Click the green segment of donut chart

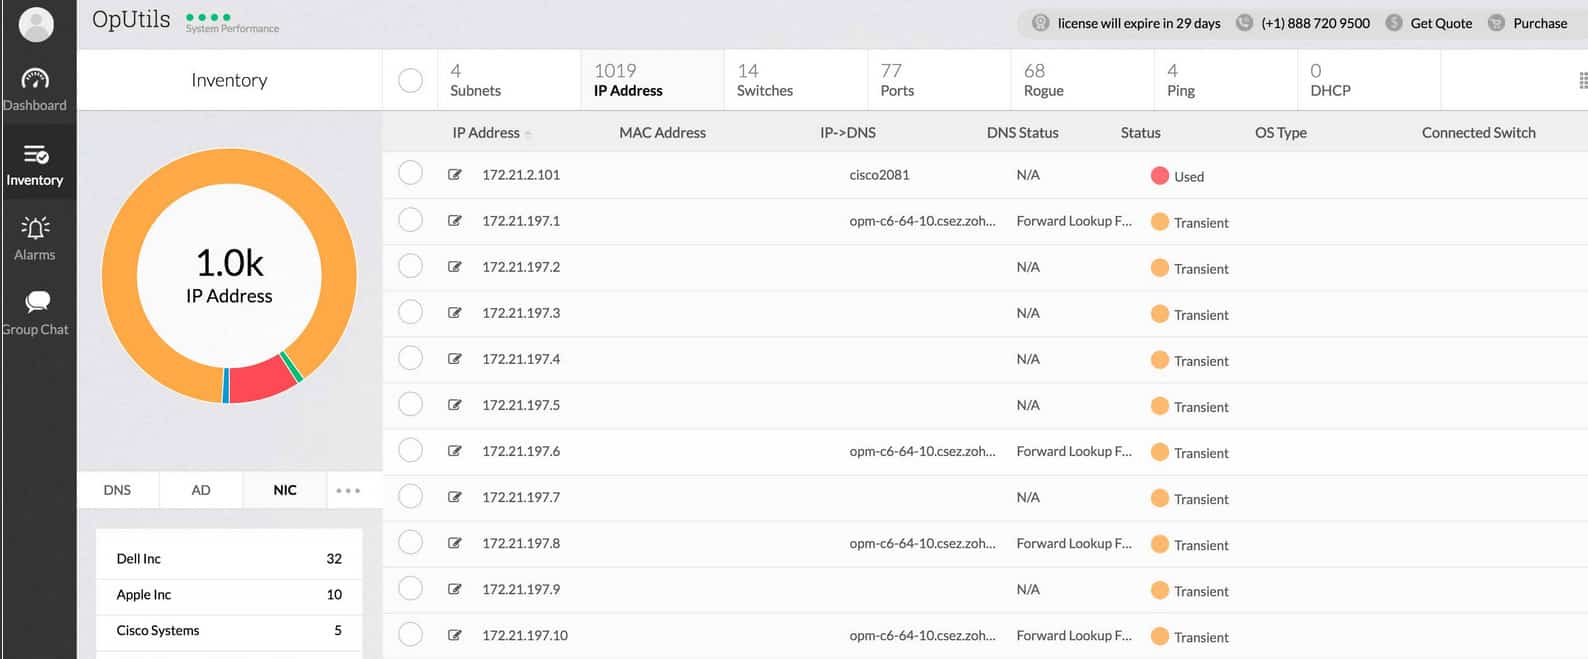[292, 366]
